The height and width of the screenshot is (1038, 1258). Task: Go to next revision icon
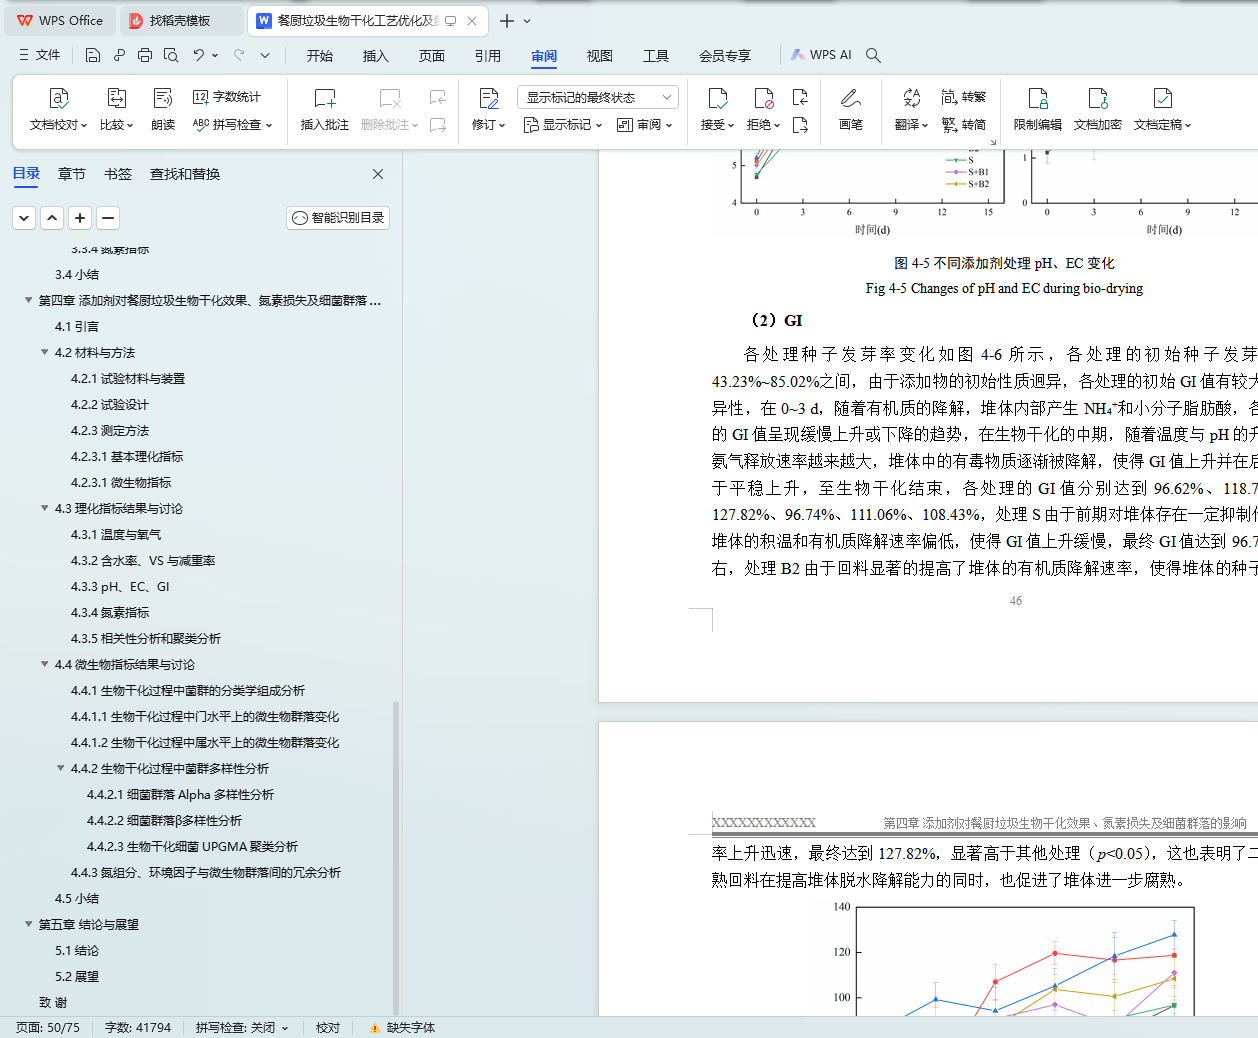pyautogui.click(x=800, y=125)
